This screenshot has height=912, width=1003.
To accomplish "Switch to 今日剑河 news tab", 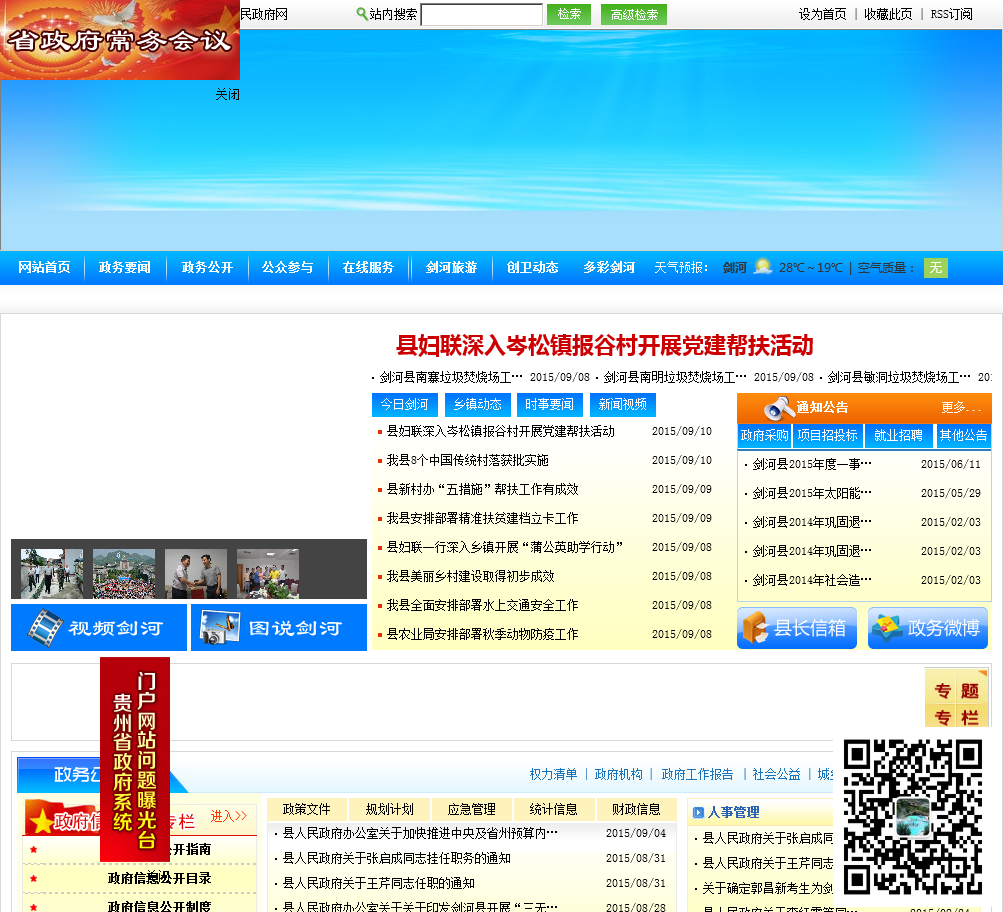I will (x=404, y=405).
